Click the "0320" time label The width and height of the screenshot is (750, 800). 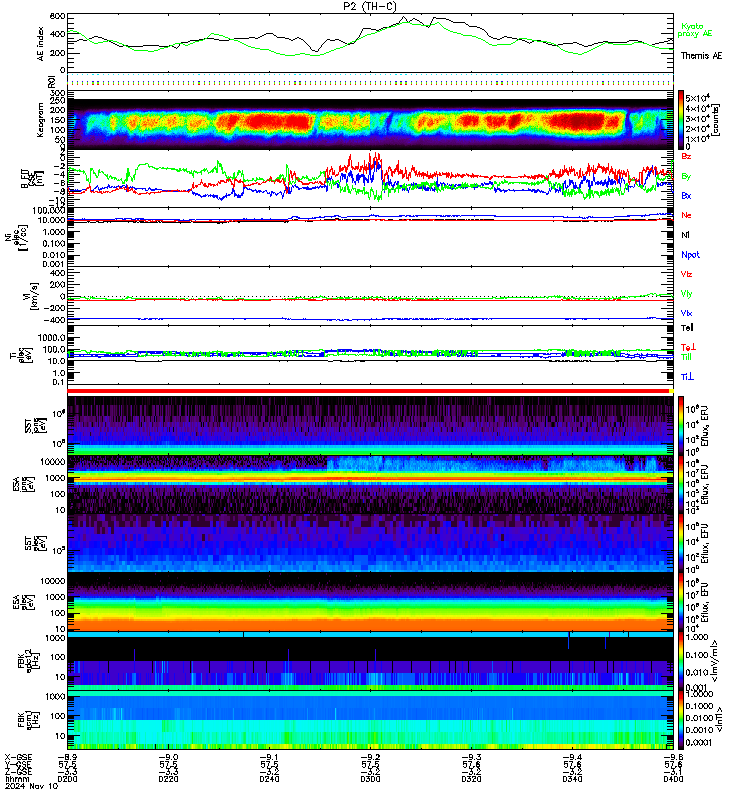point(471,779)
